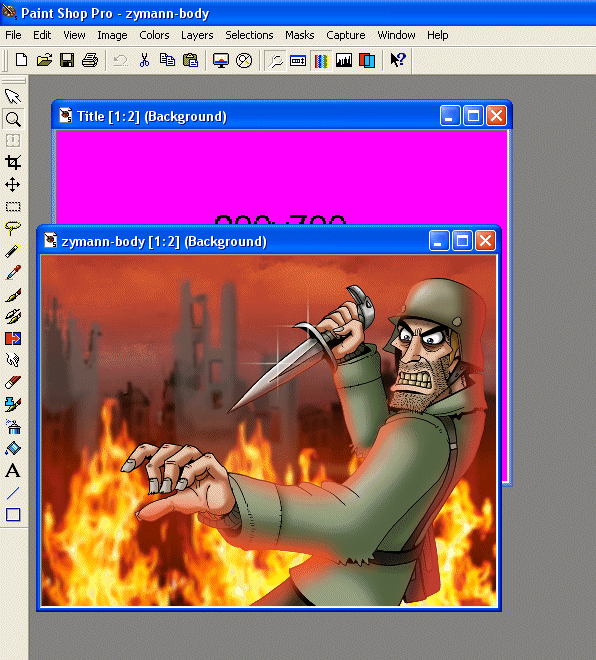This screenshot has width=596, height=660.
Task: Open the Help menu
Action: tap(438, 35)
